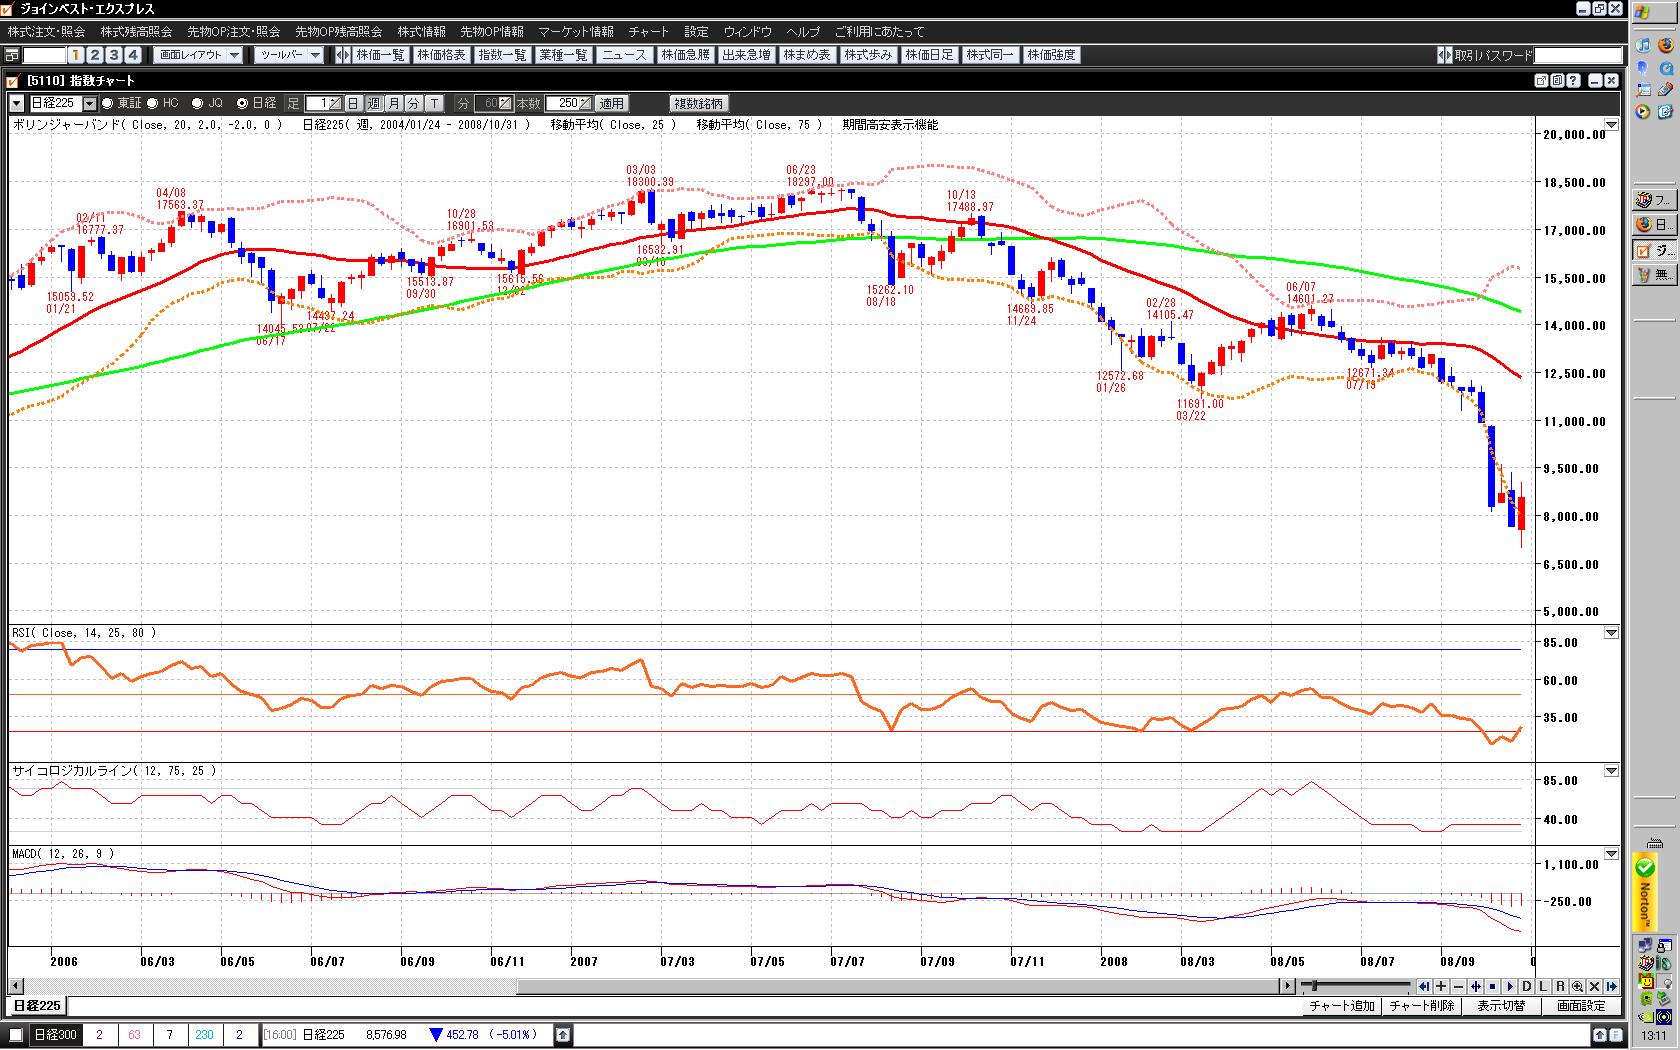The height and width of the screenshot is (1050, 1680).
Task: Open the ツールバー dropdown
Action: (x=288, y=55)
